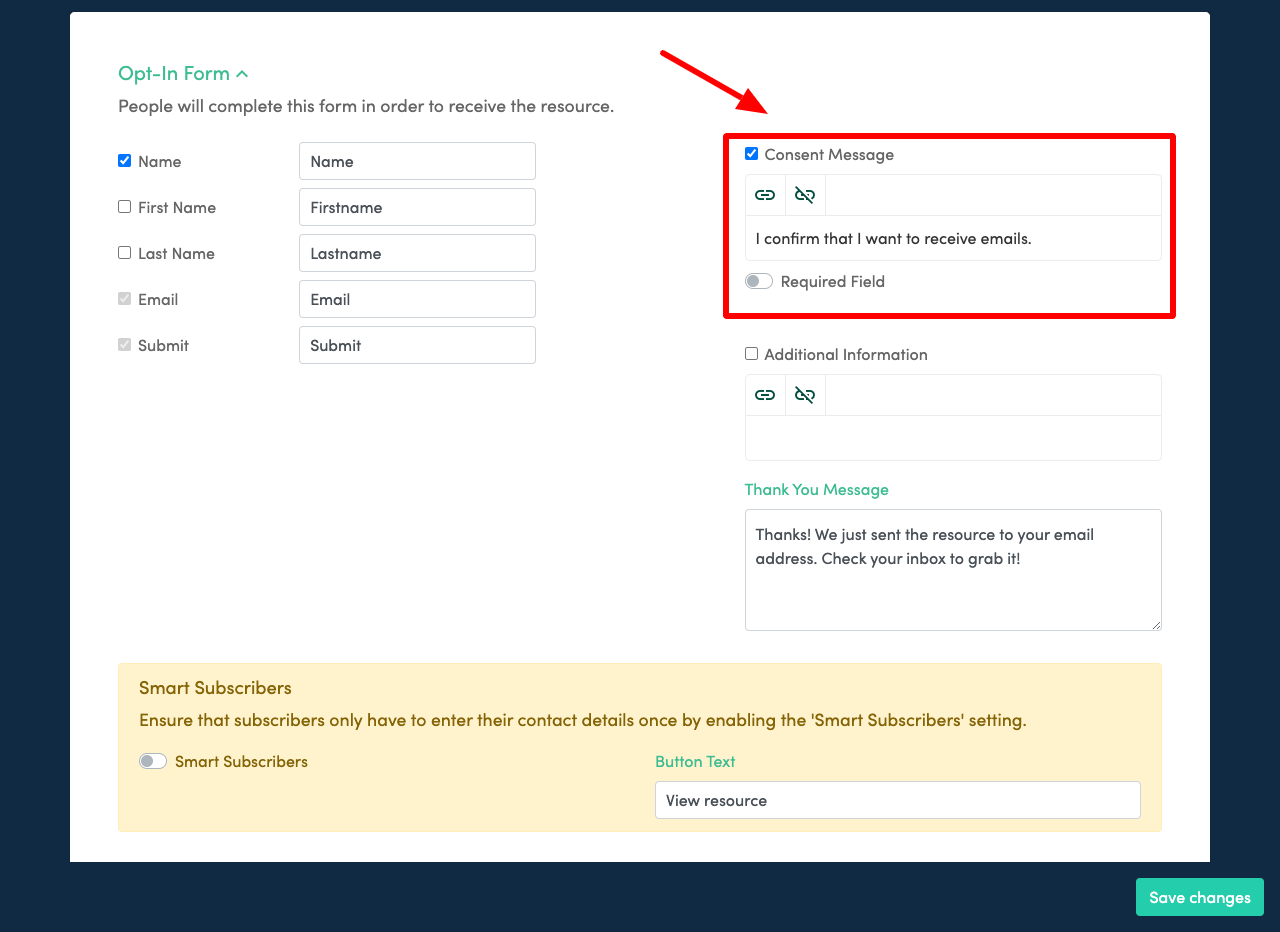1280x932 pixels.
Task: Click the Firstname text field
Action: (417, 207)
